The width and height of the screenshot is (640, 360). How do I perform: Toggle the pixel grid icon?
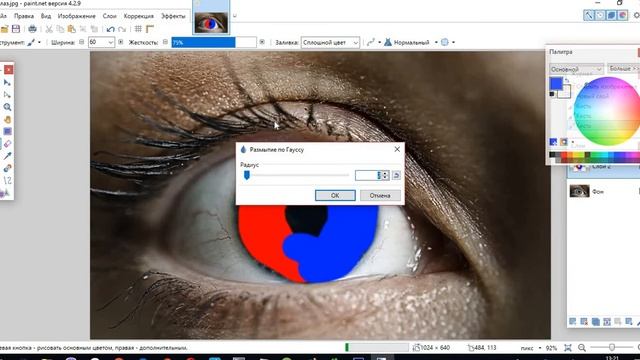click(x=138, y=29)
